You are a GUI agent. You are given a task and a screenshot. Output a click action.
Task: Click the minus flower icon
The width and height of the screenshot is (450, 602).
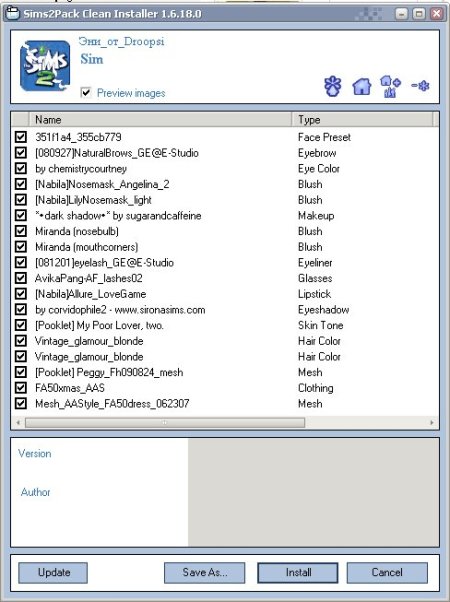click(x=420, y=86)
